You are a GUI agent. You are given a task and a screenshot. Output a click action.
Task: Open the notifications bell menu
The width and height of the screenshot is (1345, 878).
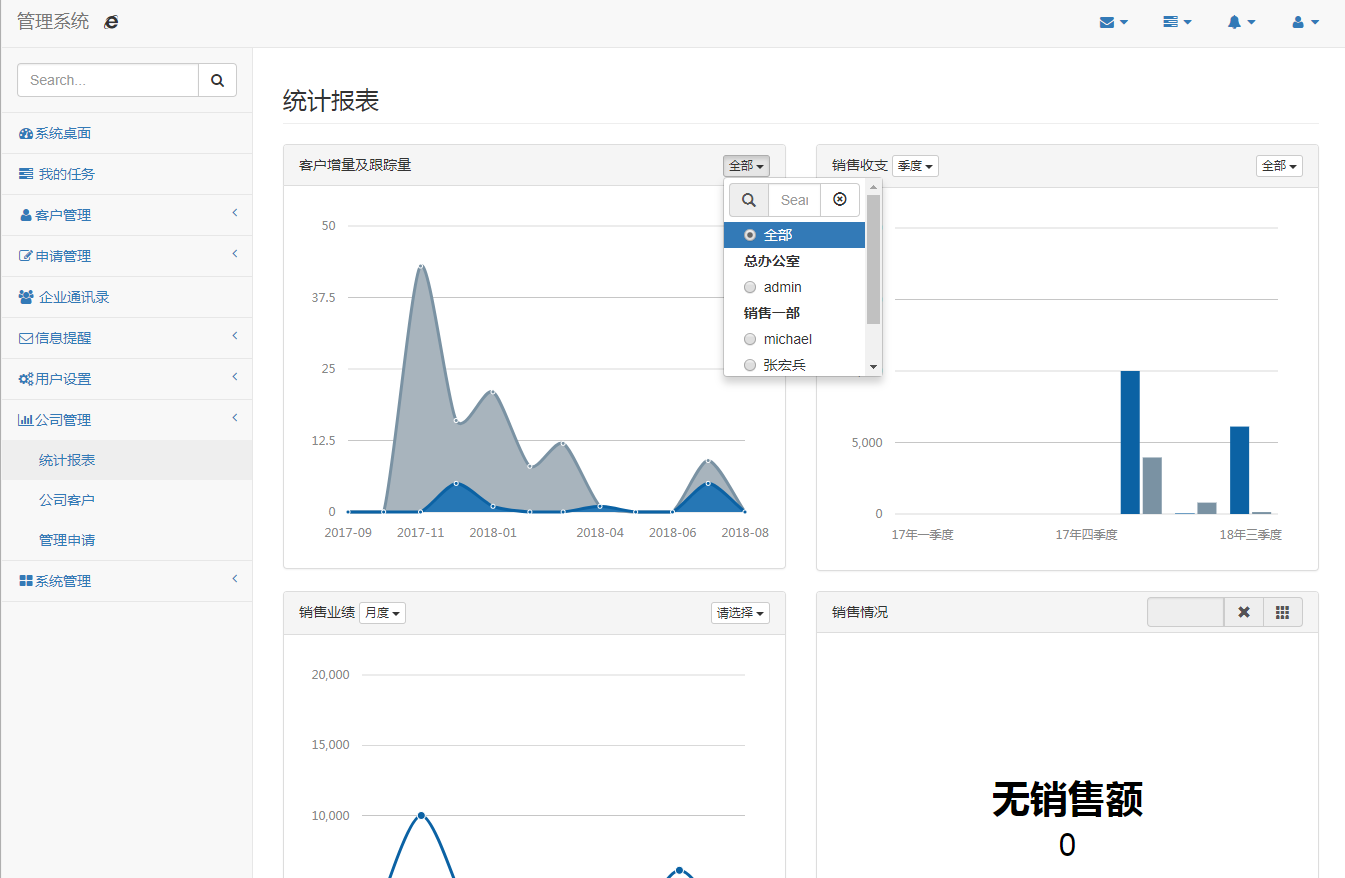click(x=1241, y=22)
